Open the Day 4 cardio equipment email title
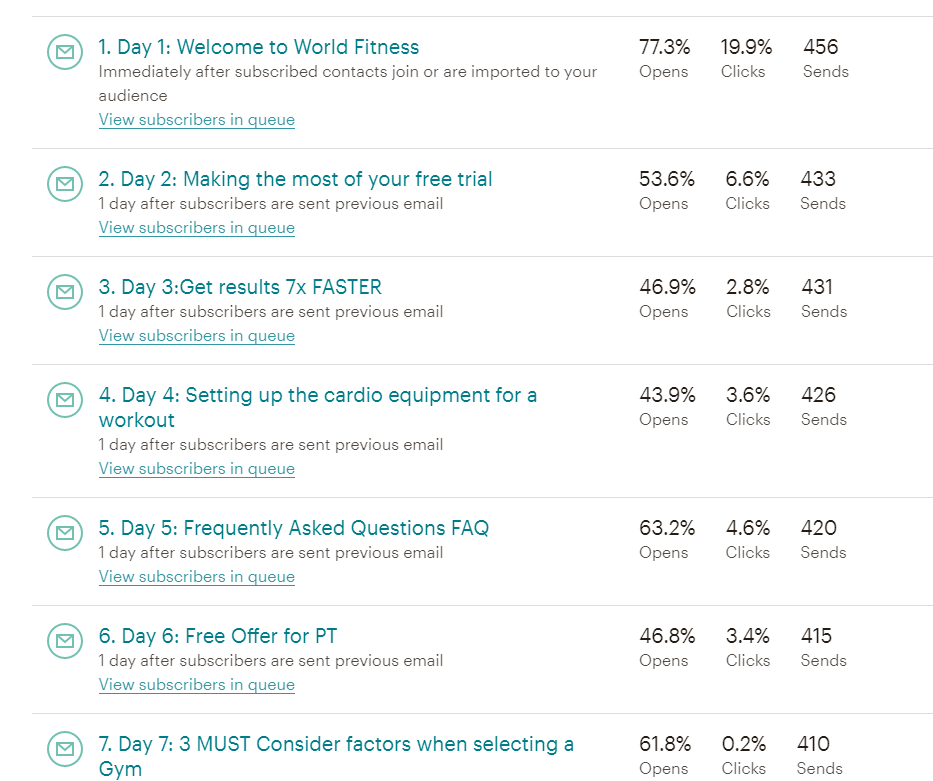This screenshot has height=781, width=933. pos(317,395)
